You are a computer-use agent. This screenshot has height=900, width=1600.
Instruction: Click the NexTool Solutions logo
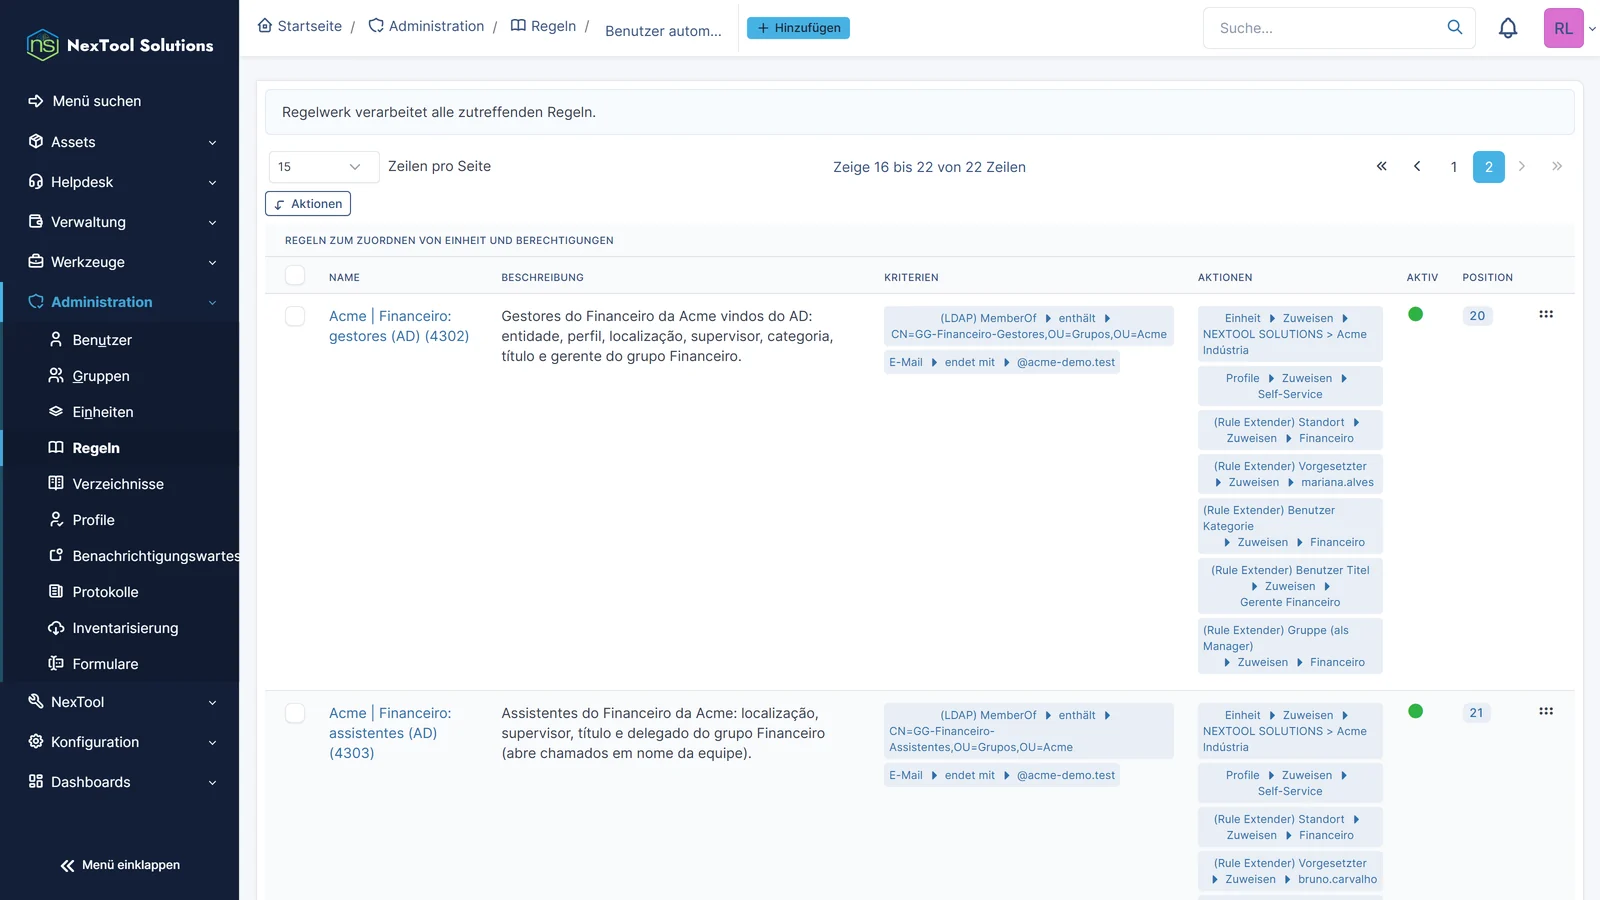pyautogui.click(x=120, y=45)
